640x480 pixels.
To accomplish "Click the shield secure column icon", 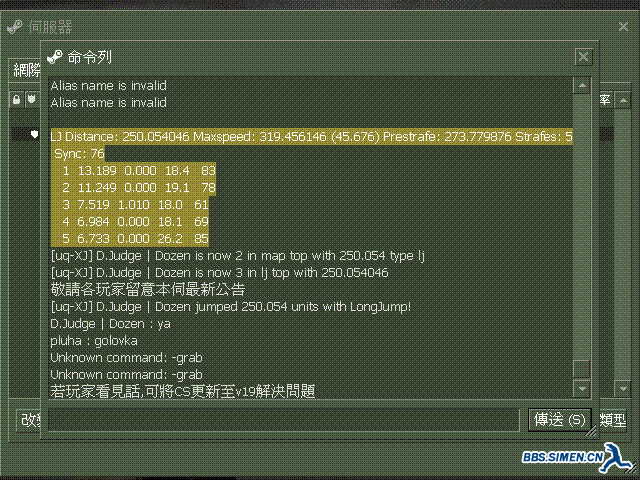I will click(32, 99).
